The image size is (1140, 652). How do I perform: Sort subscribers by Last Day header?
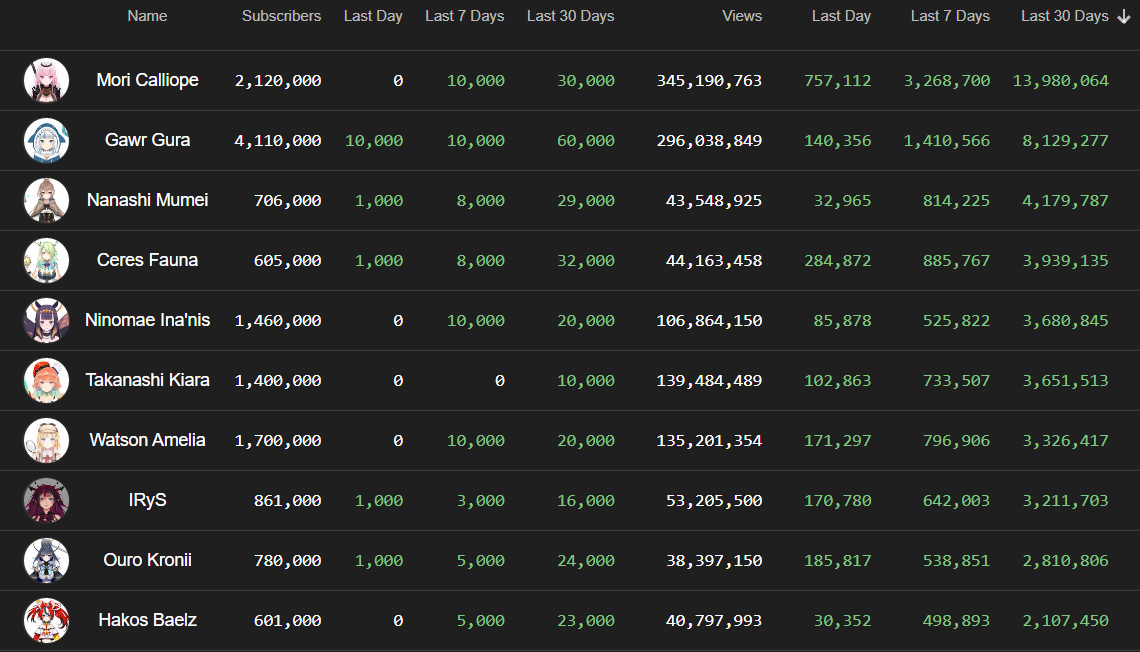(373, 16)
